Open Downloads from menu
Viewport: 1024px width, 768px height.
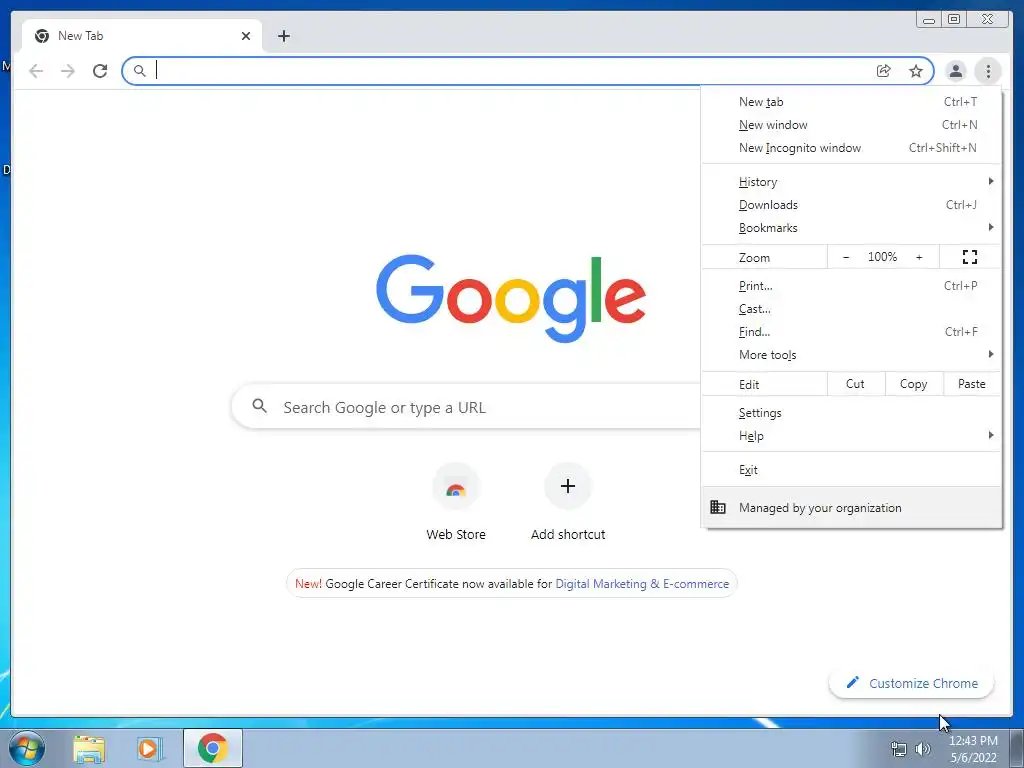tap(852, 205)
